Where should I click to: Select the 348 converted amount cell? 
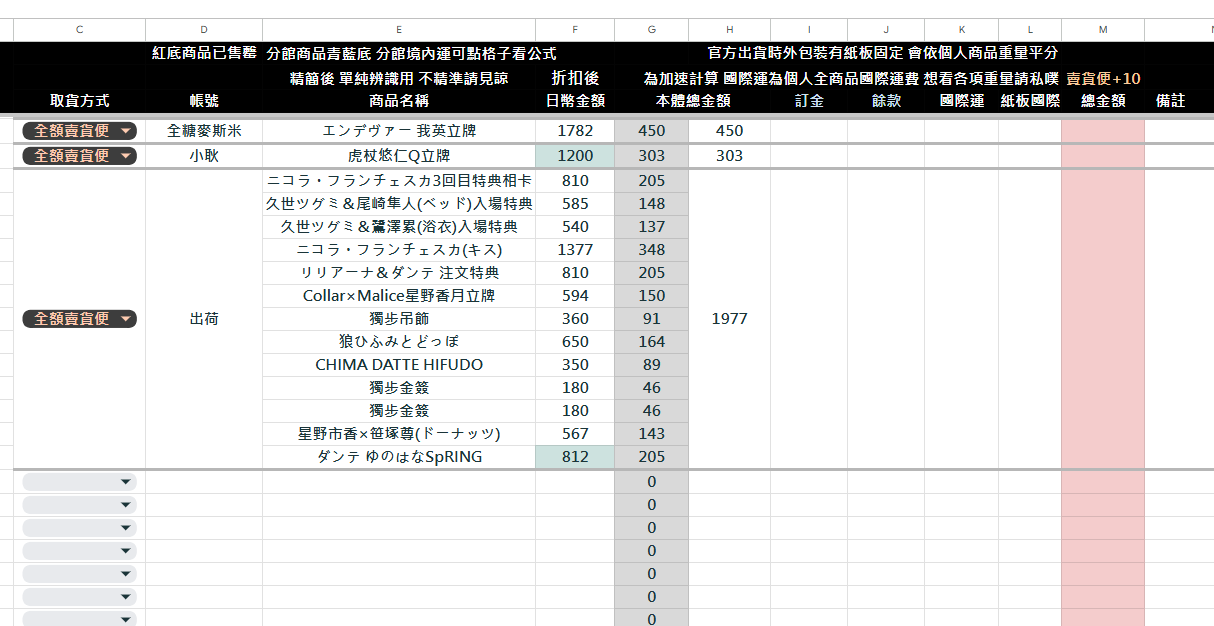coord(652,250)
